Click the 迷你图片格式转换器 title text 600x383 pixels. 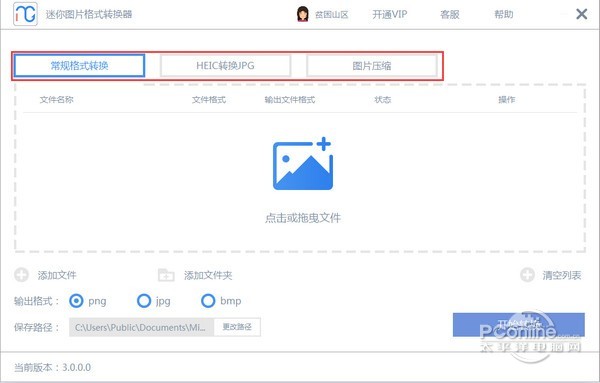pos(89,15)
